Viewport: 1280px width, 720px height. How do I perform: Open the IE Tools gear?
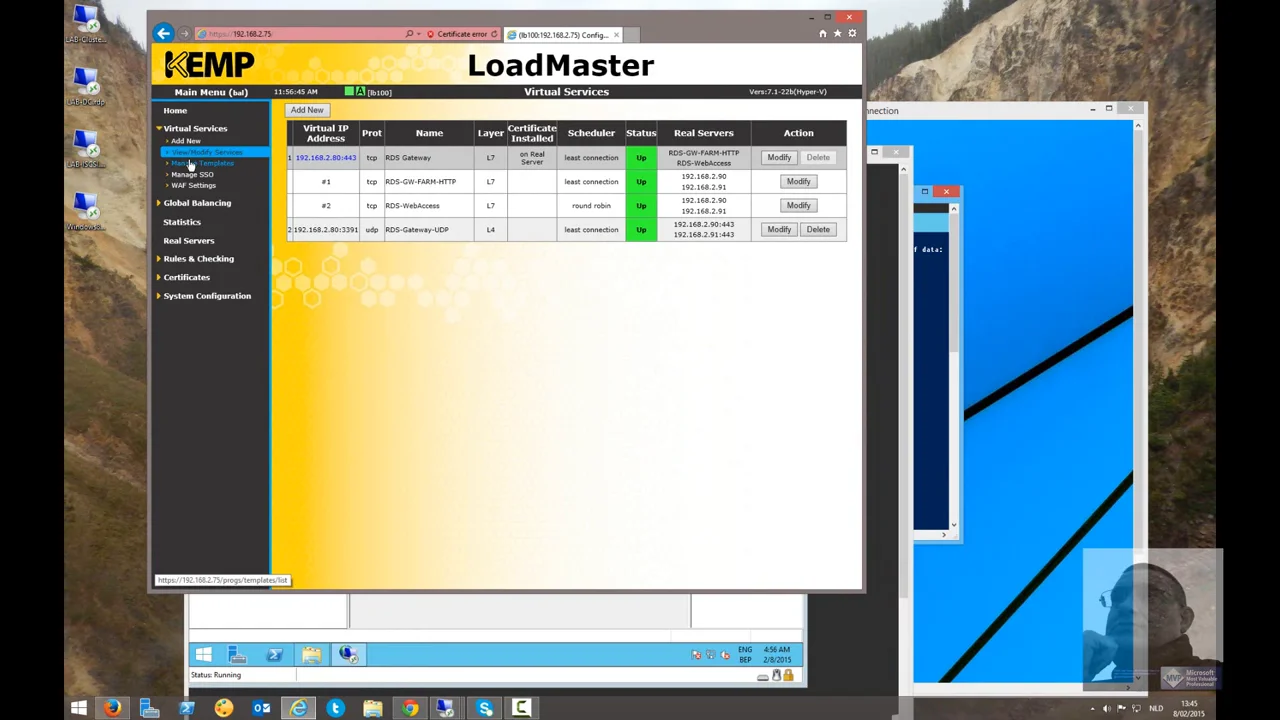(852, 34)
